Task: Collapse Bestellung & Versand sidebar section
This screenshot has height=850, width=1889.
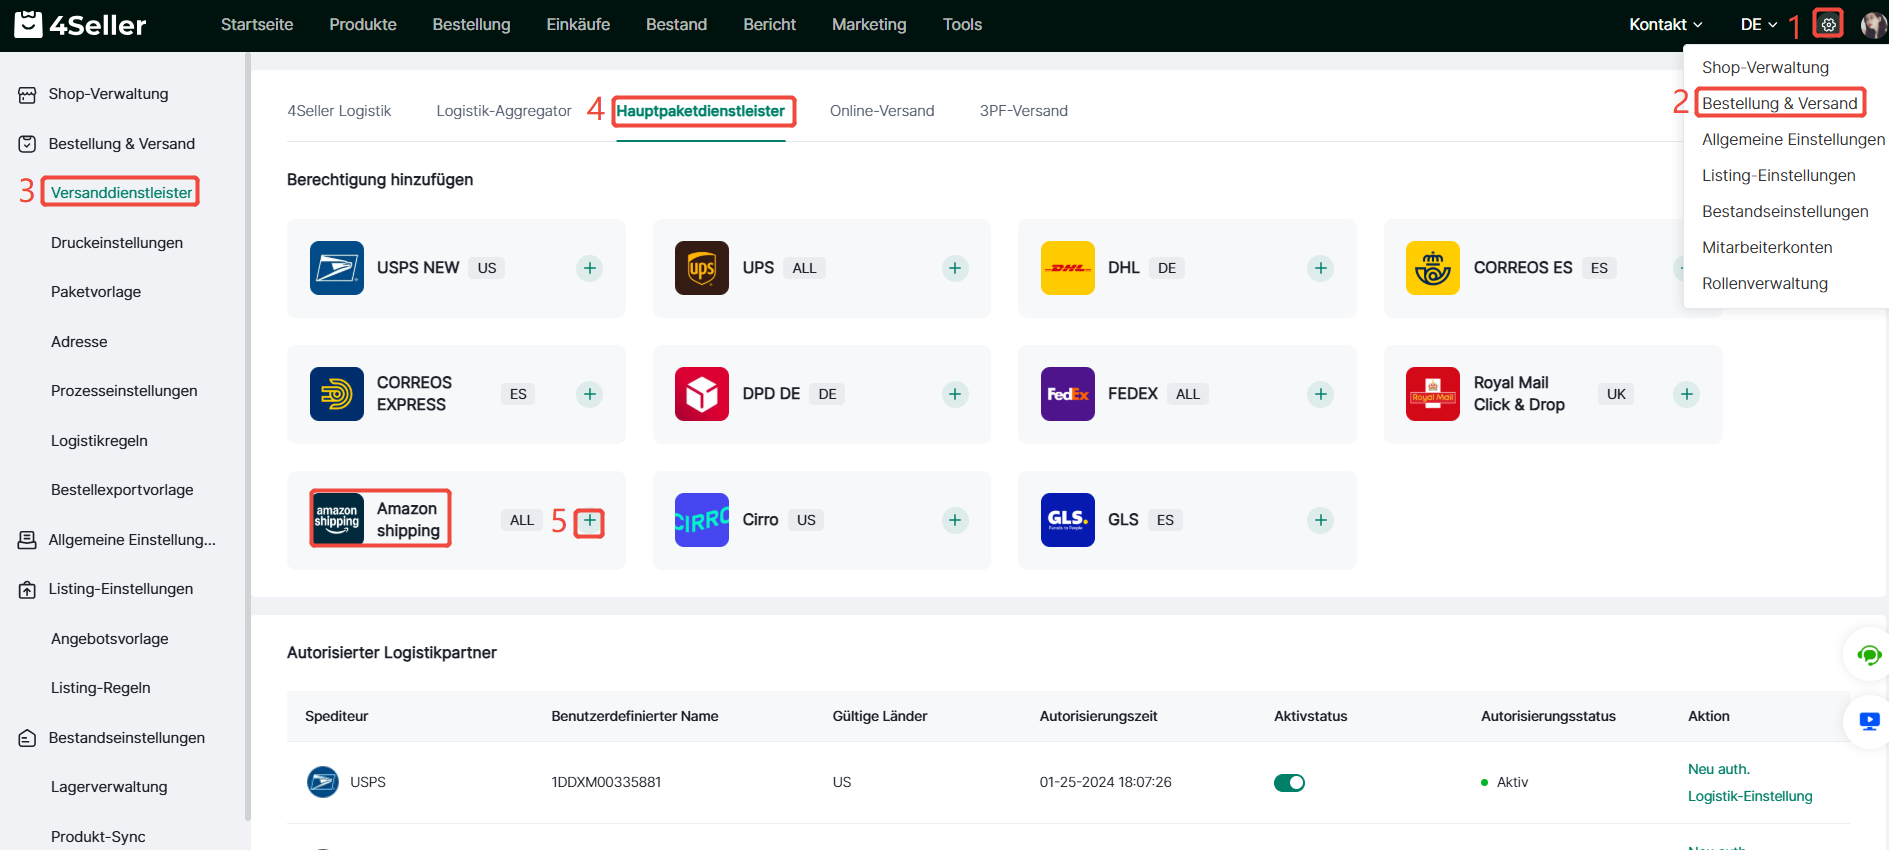Action: click(122, 144)
